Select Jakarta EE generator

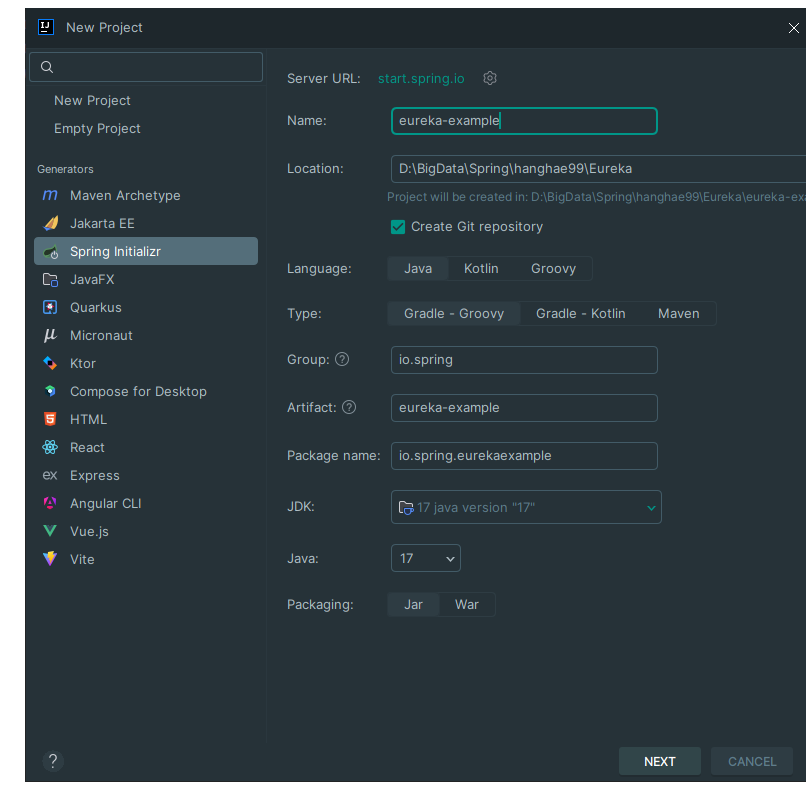102,224
